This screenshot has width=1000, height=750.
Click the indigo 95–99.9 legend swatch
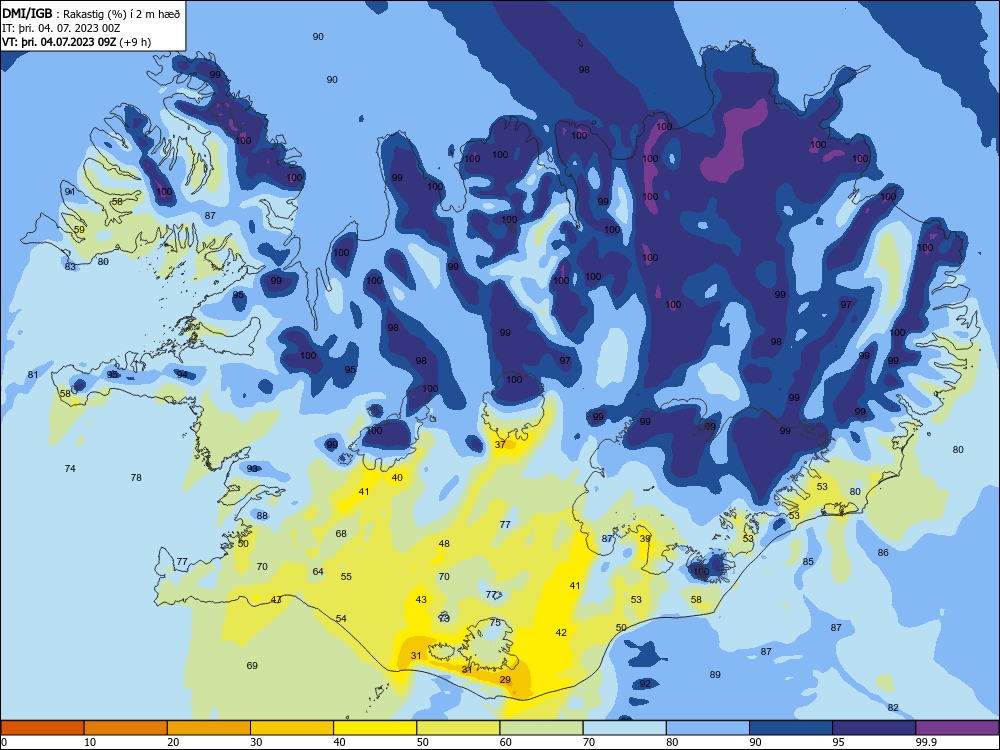pos(874,728)
